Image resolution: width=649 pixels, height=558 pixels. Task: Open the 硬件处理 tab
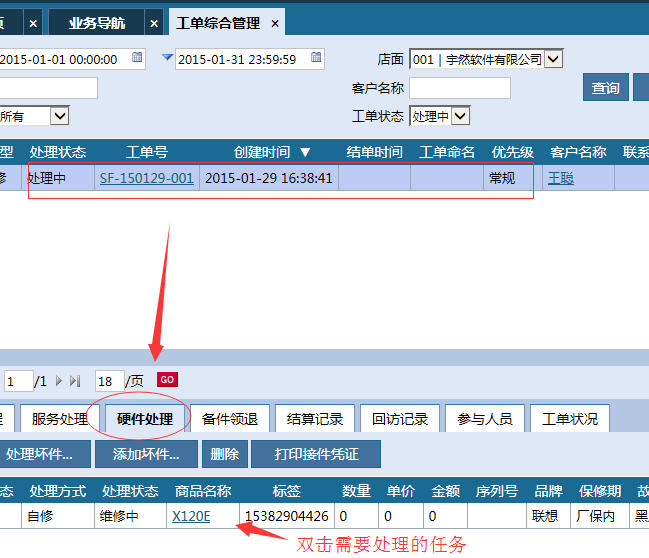click(x=145, y=418)
